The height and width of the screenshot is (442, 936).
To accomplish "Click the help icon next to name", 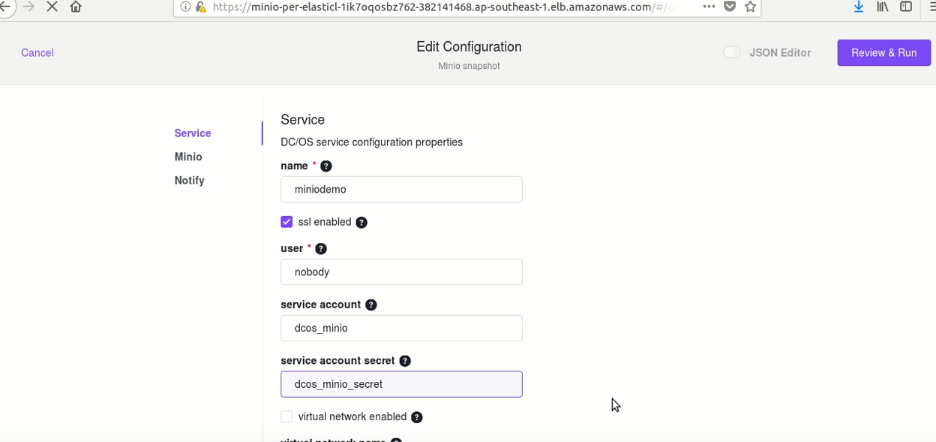I will click(326, 166).
